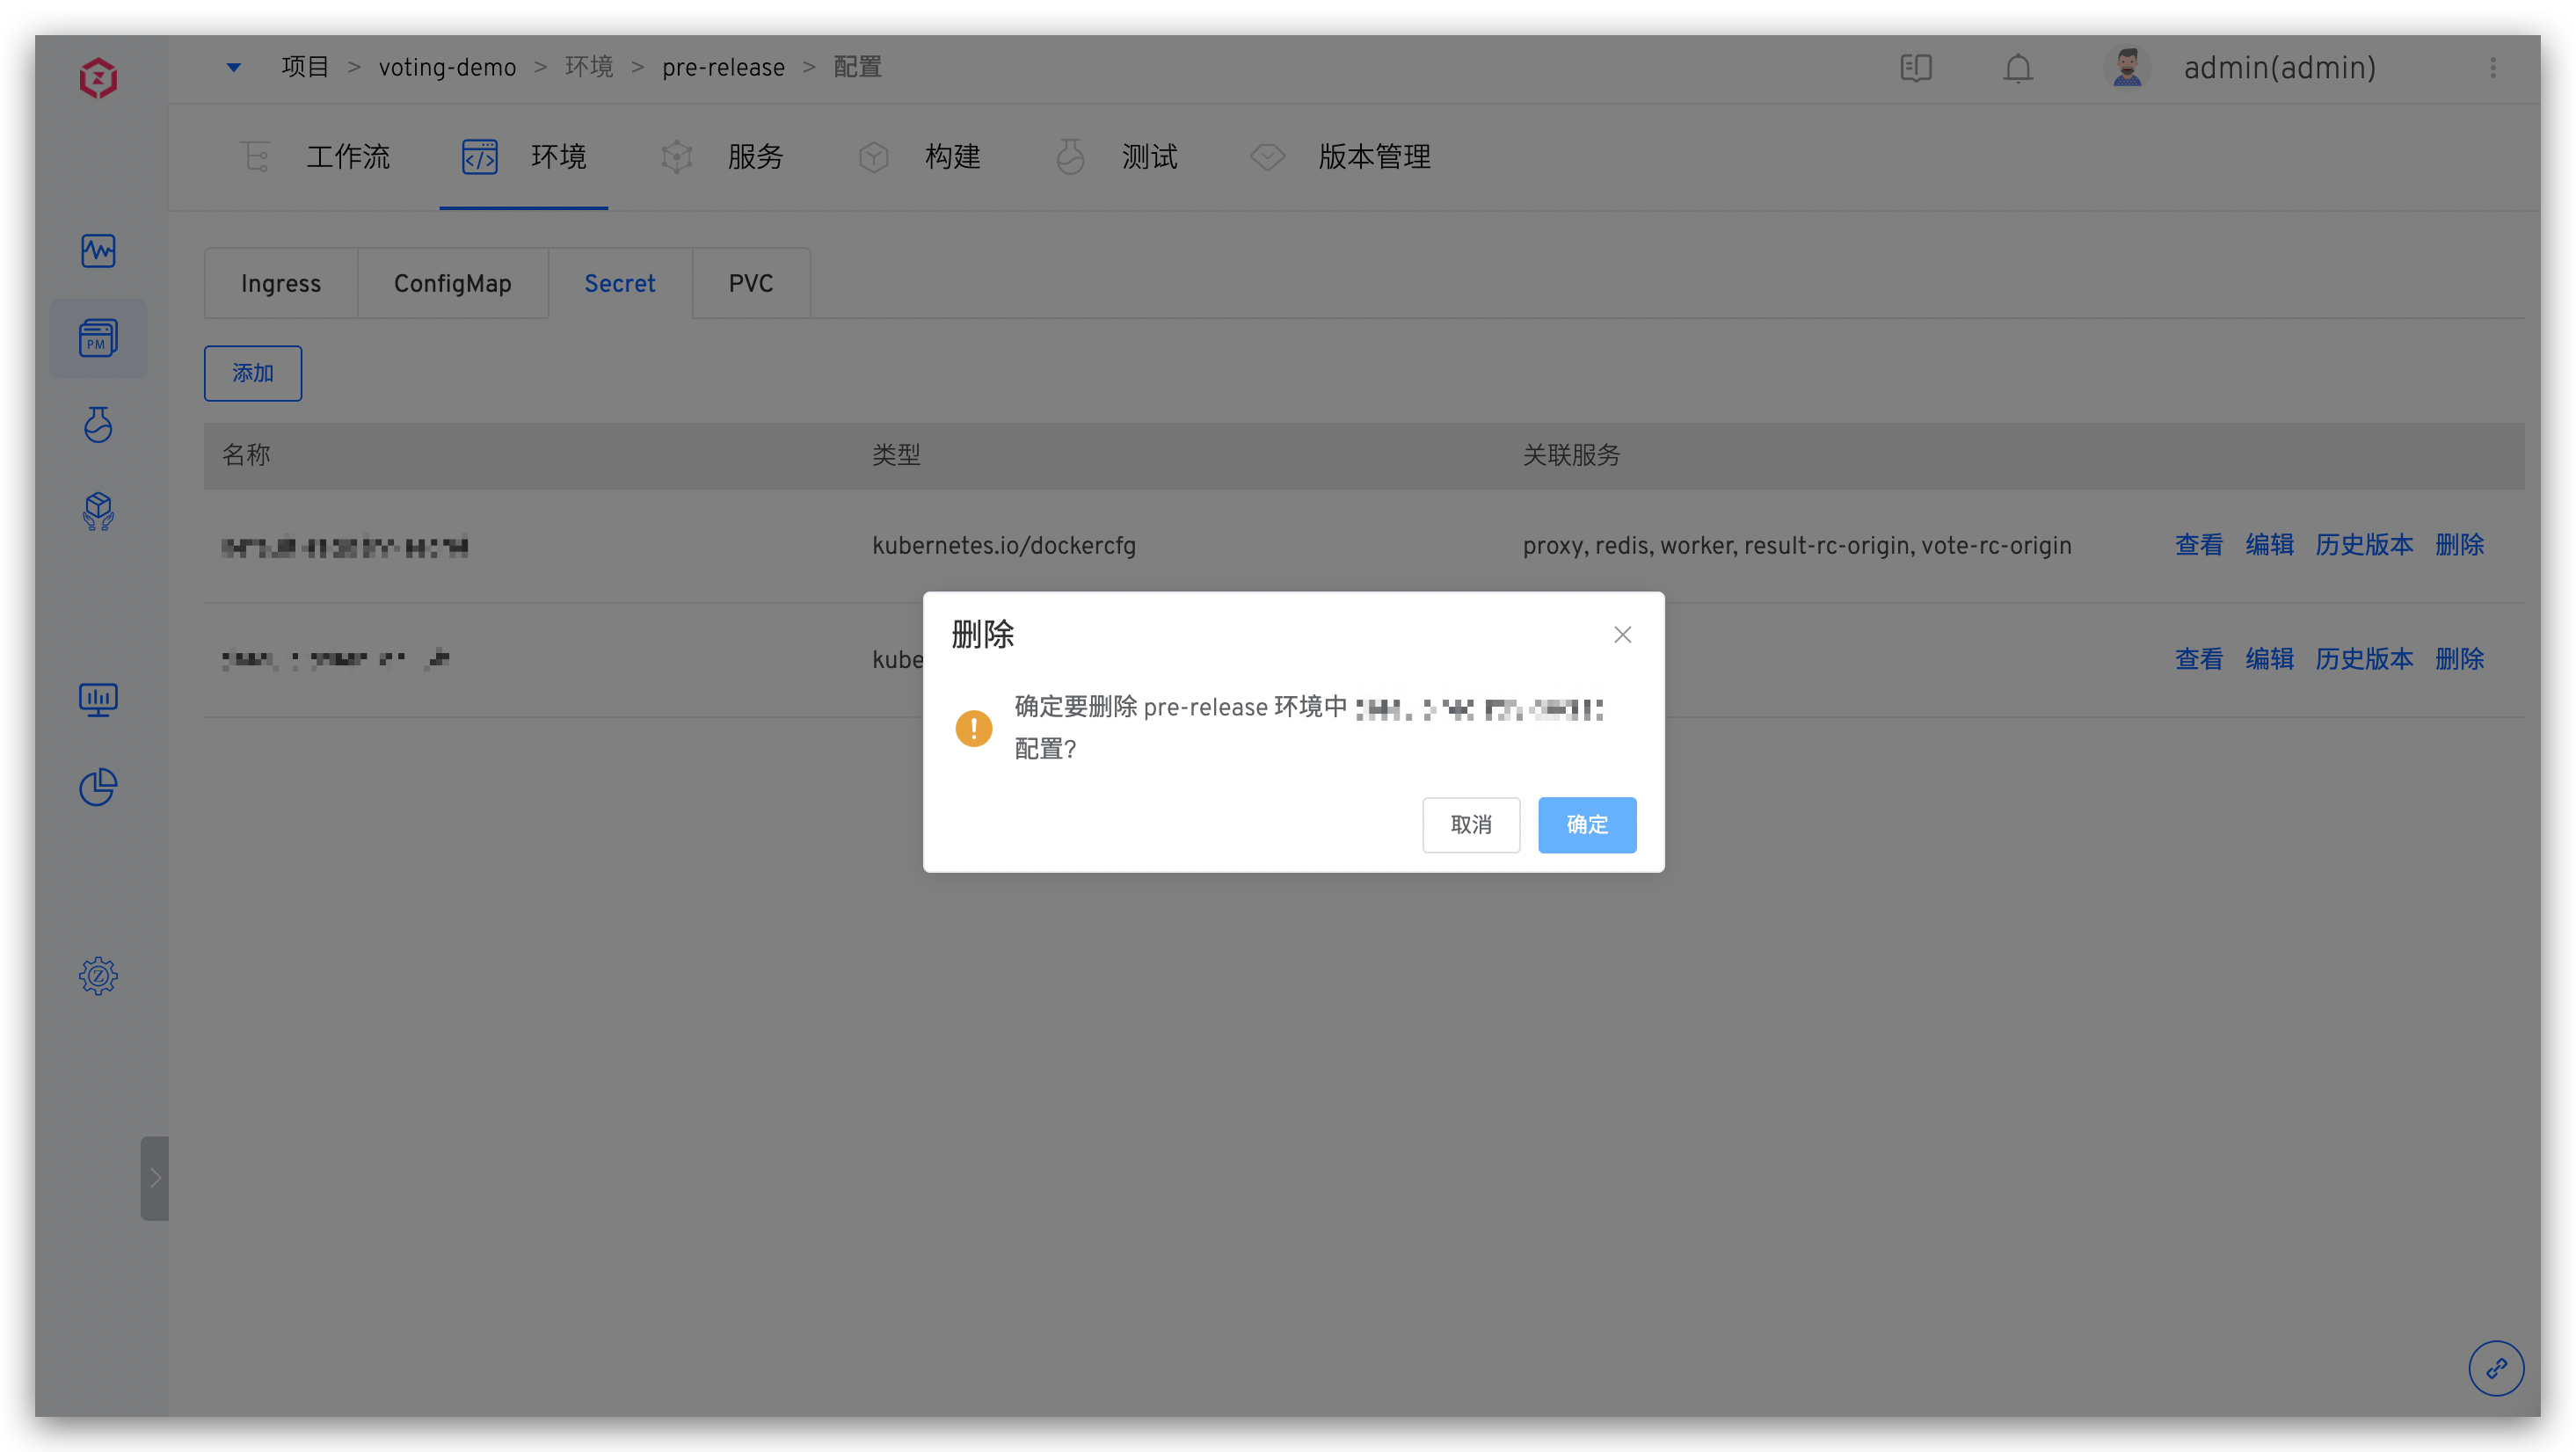Confirm deletion with the 确定 button
This screenshot has width=2576, height=1452.
1587,825
